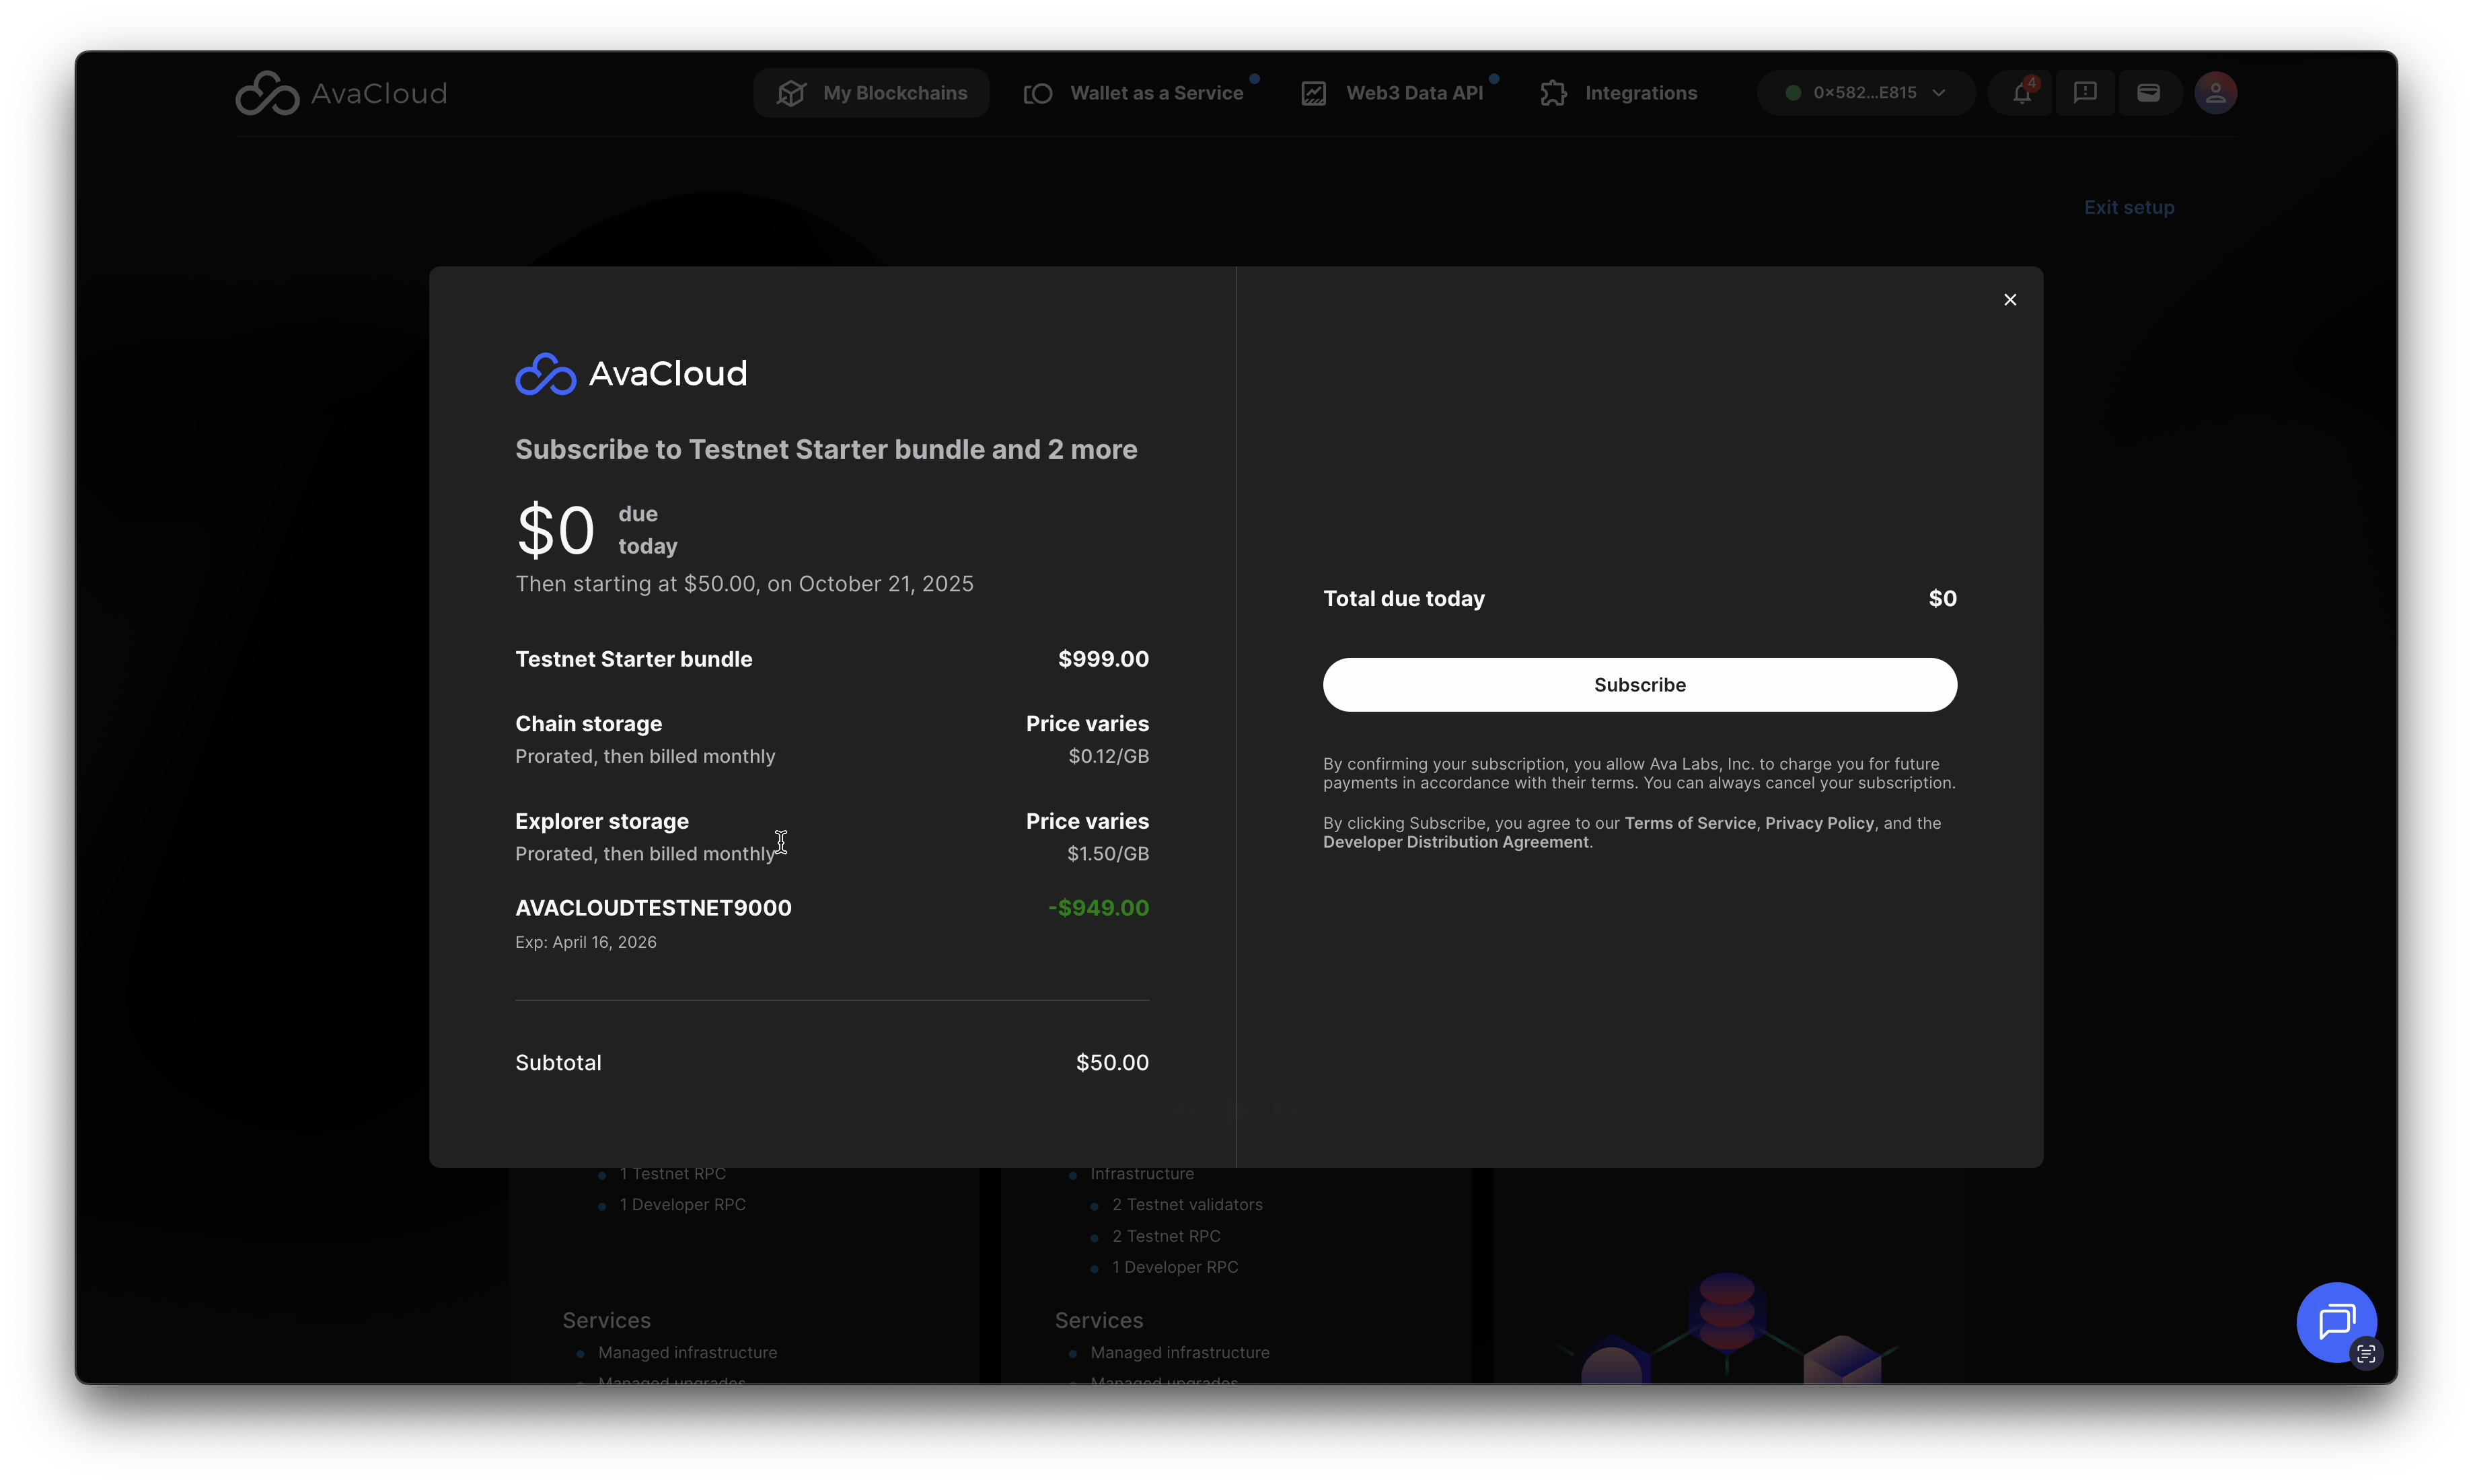Viewport: 2473px width, 1484px height.
Task: Open the Privacy Policy link
Action: pyautogui.click(x=1819, y=823)
